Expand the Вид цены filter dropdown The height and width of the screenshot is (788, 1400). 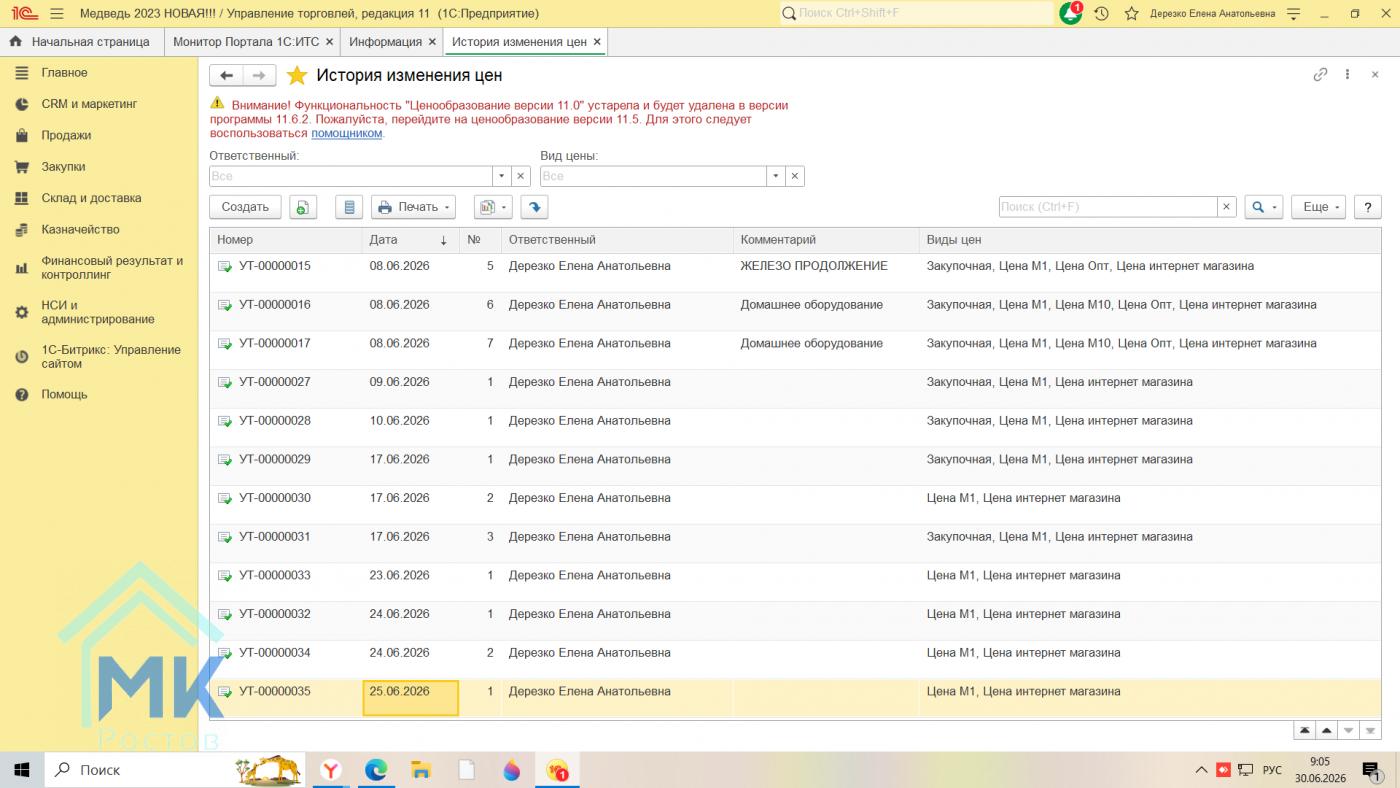[775, 176]
